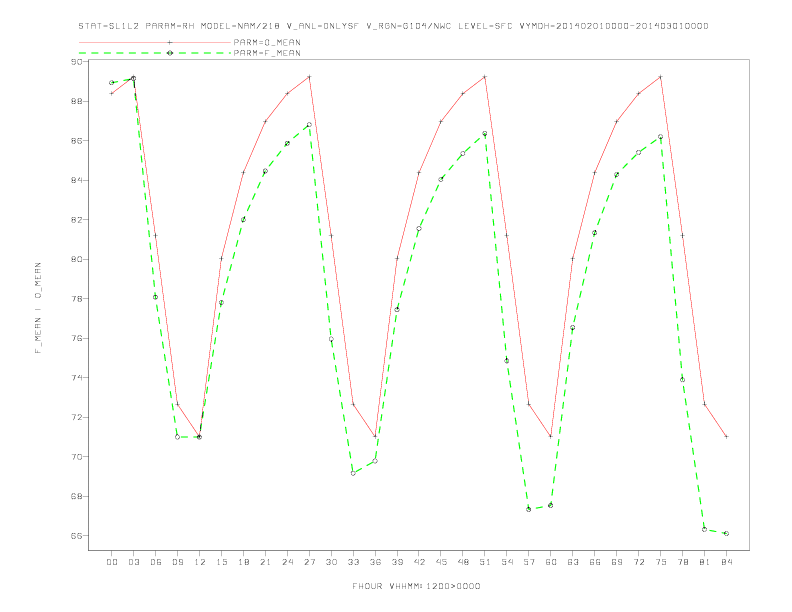Screen dimensions: 792x612
Task: Click the y-axis tick label 68
Action: 76,496
